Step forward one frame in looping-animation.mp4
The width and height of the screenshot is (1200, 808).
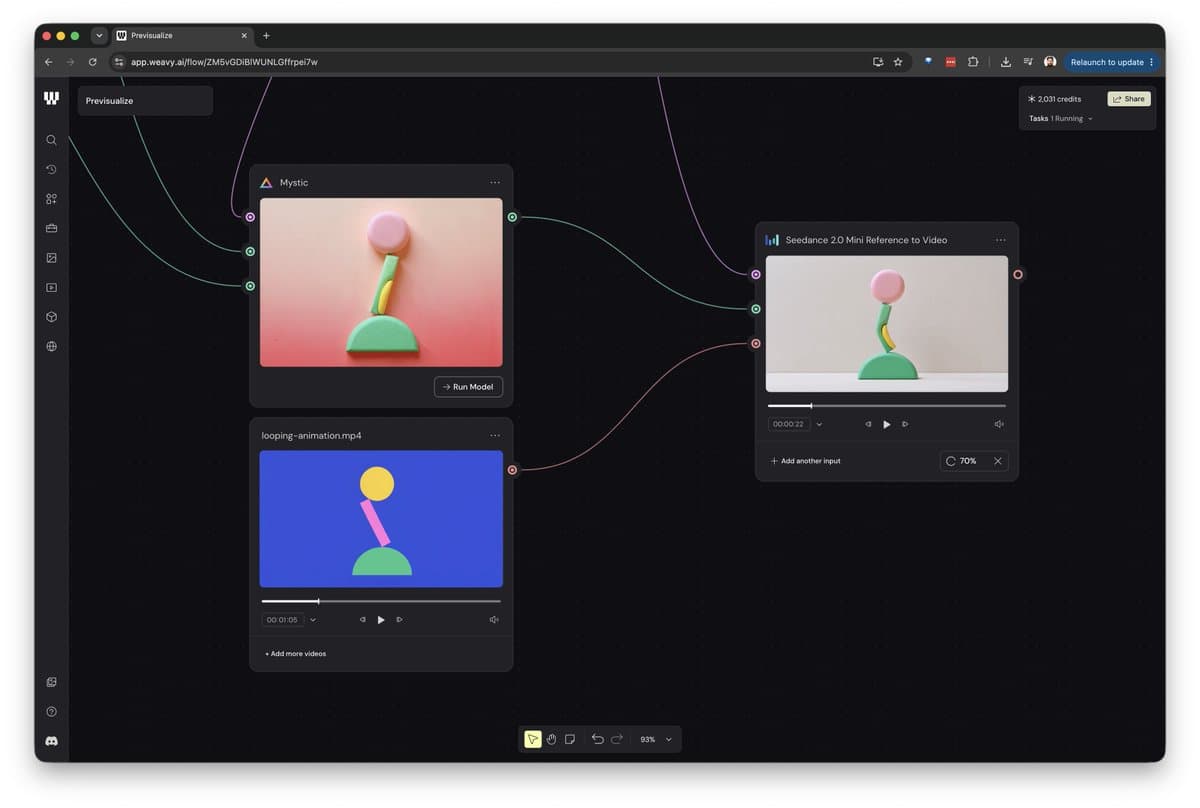[400, 620]
